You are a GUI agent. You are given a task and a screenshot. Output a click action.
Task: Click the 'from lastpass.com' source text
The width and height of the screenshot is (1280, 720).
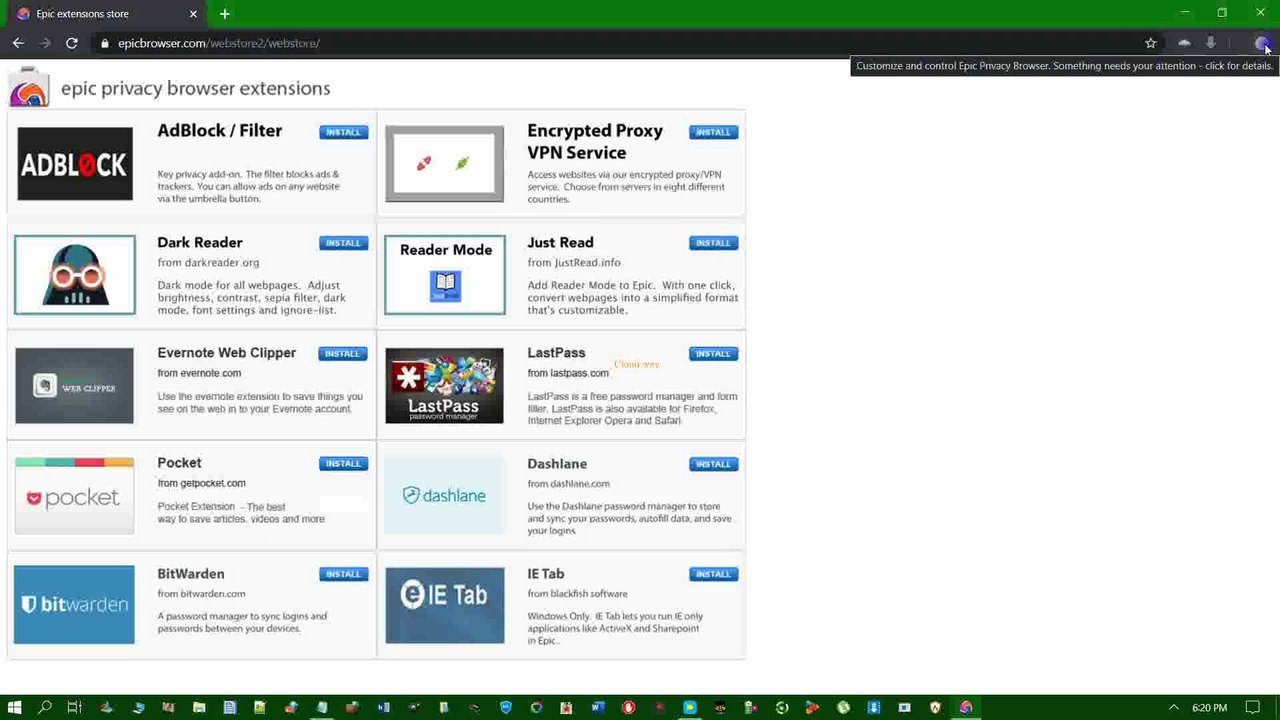pos(568,373)
